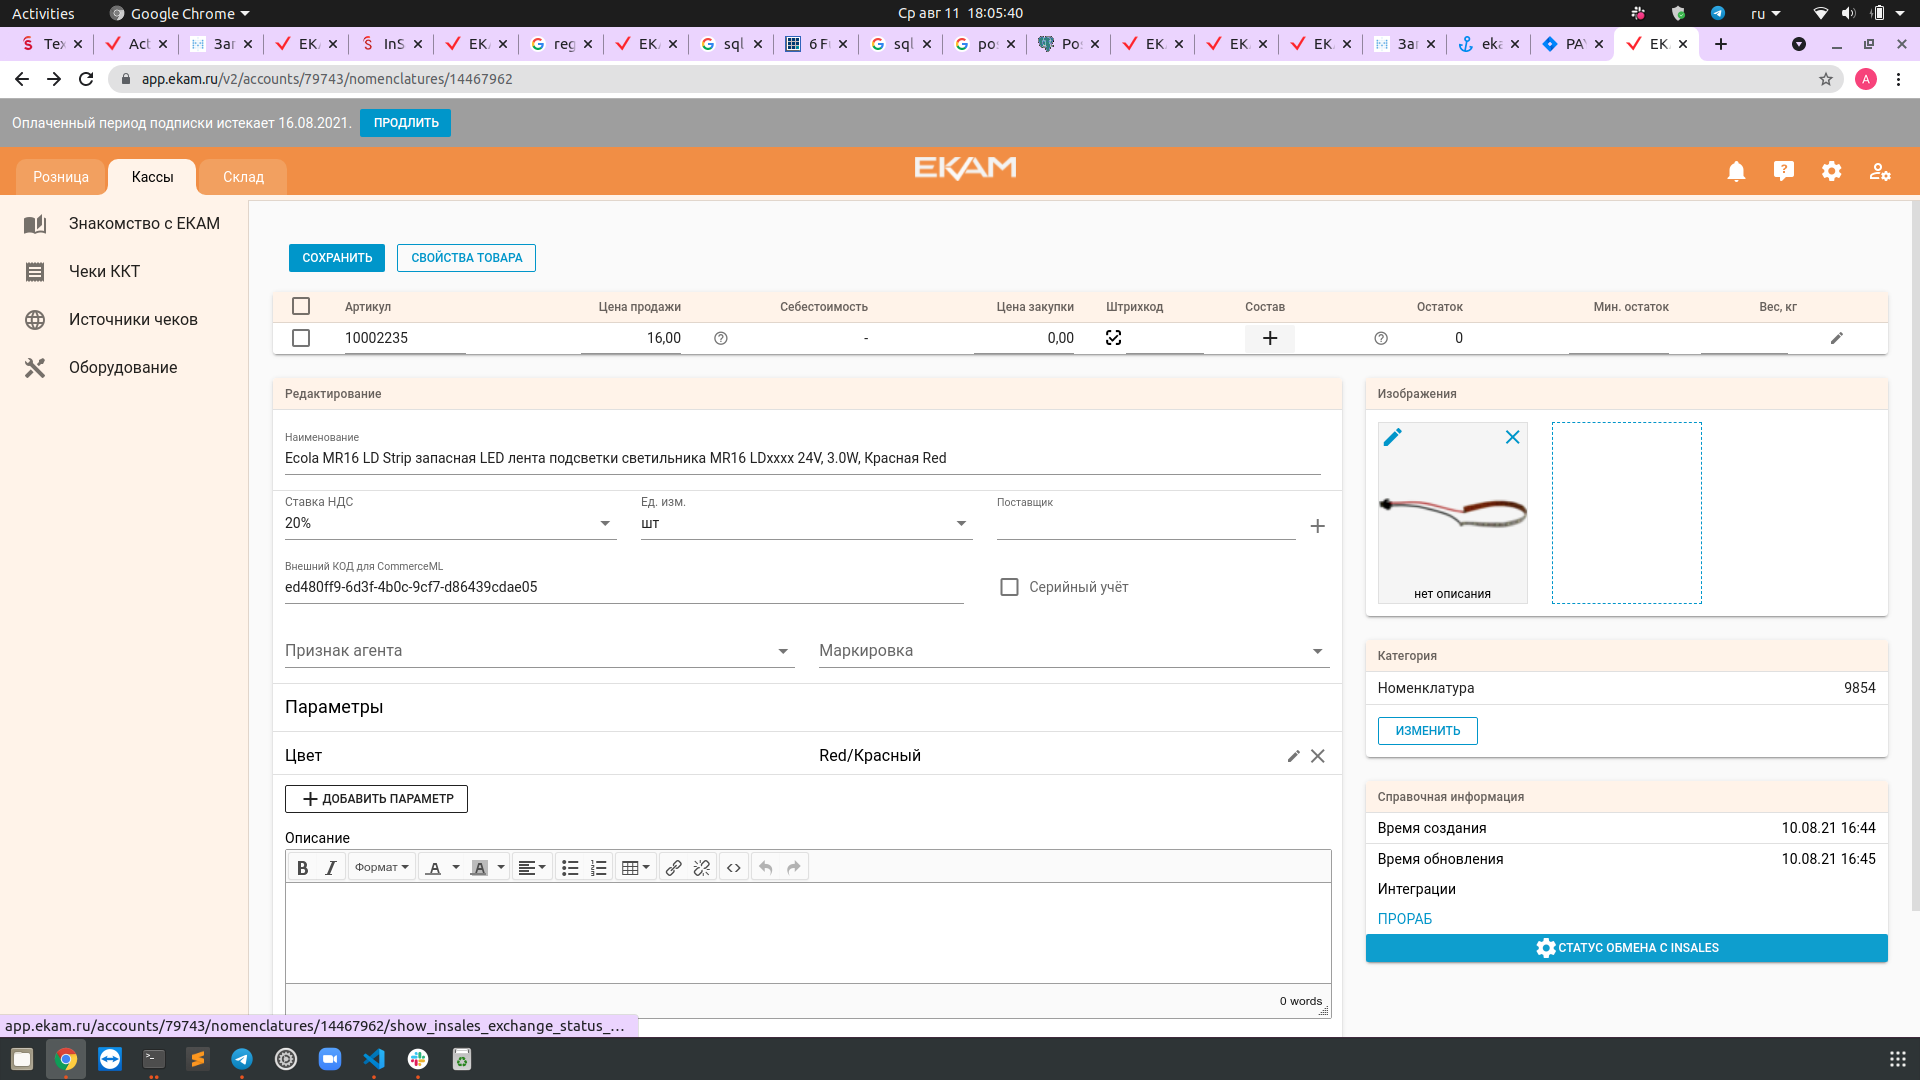Insert bullet list in description editor
This screenshot has width=1920, height=1080.
tap(570, 868)
